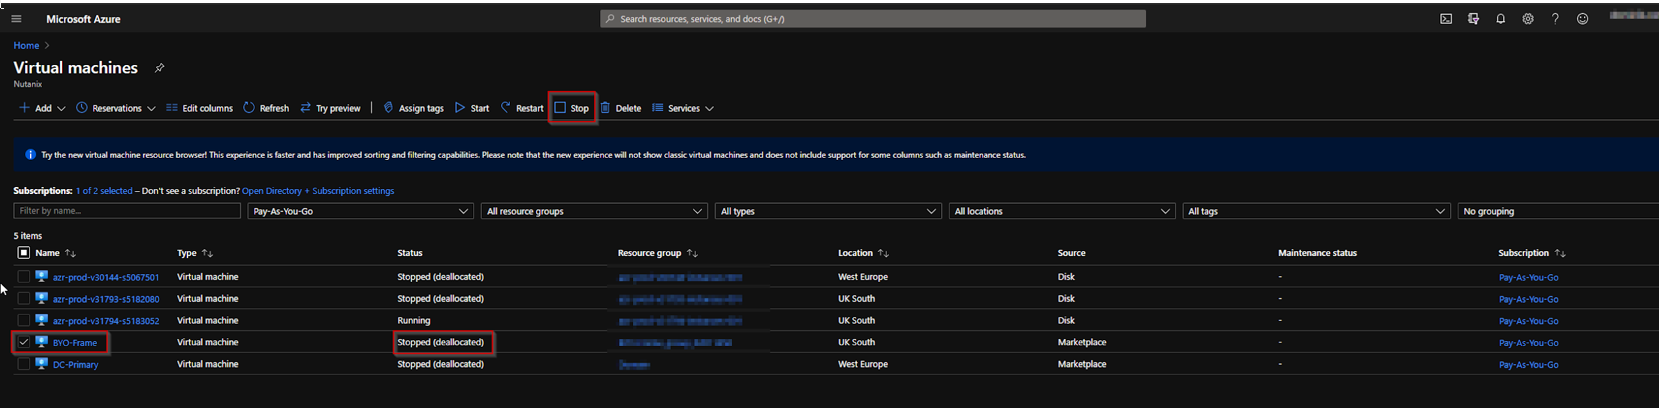The width and height of the screenshot is (1659, 408).
Task: Open the DC-Primary VM link
Action: coord(76,365)
